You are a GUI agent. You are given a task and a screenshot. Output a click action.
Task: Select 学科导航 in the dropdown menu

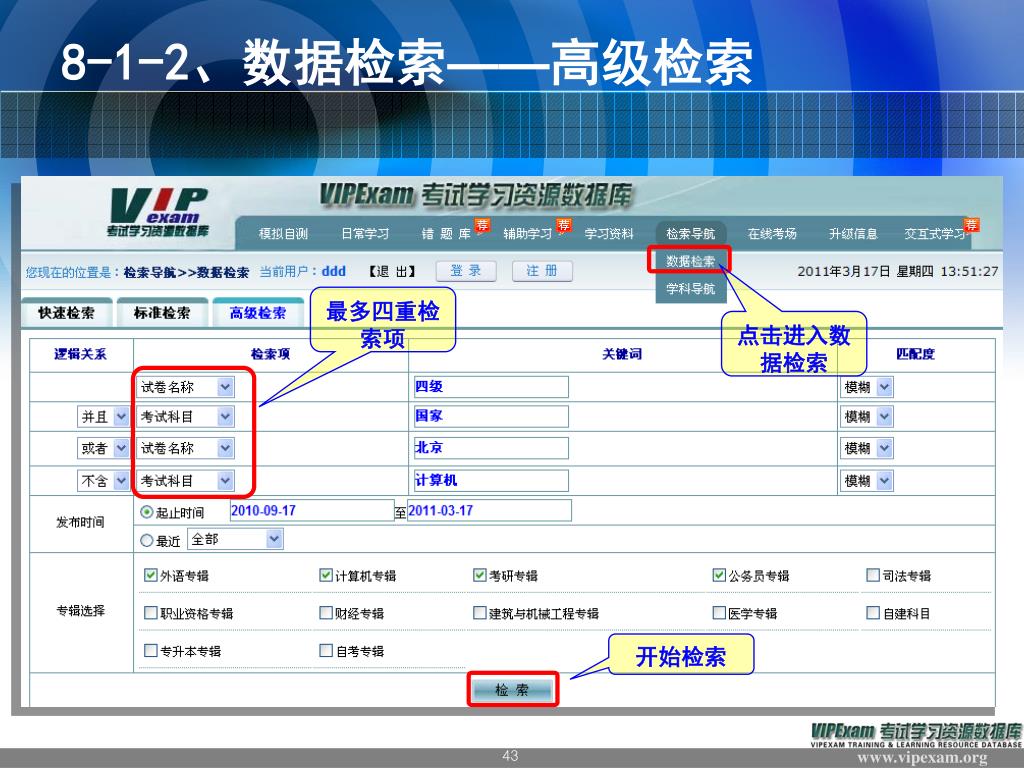pos(690,289)
